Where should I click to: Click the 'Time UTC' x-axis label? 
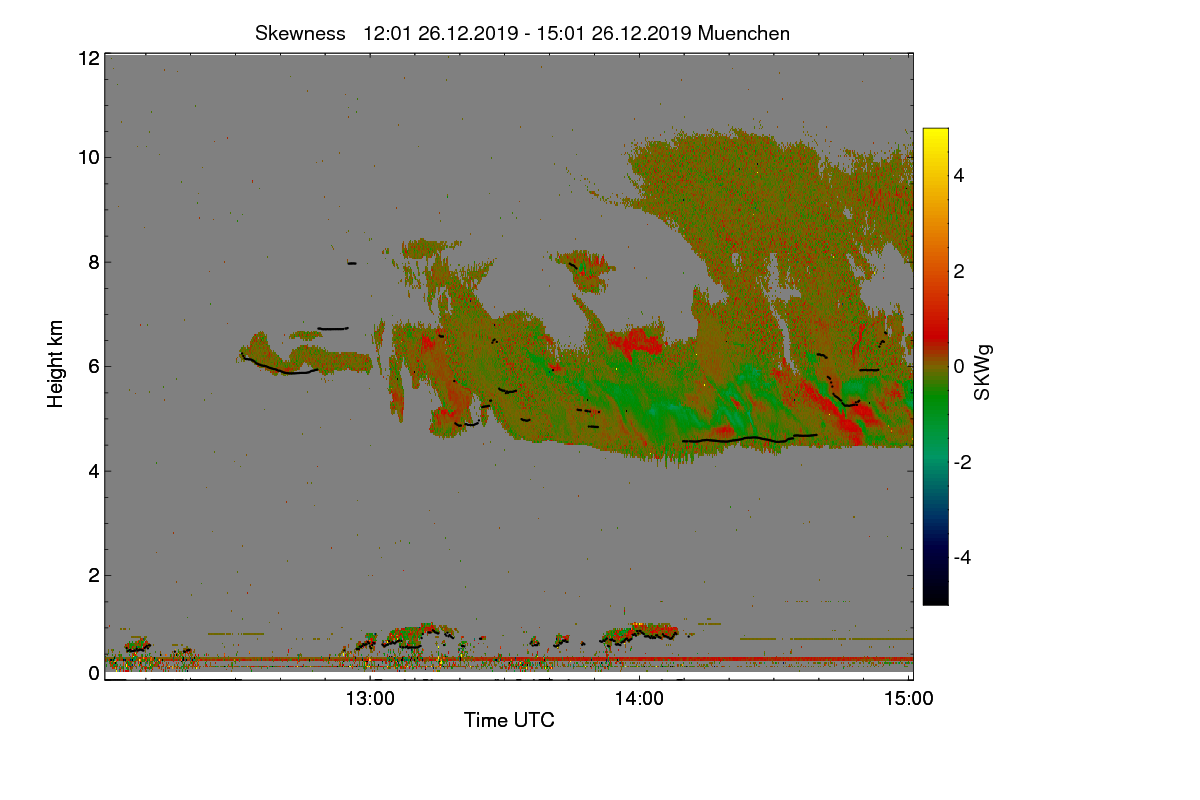[509, 720]
